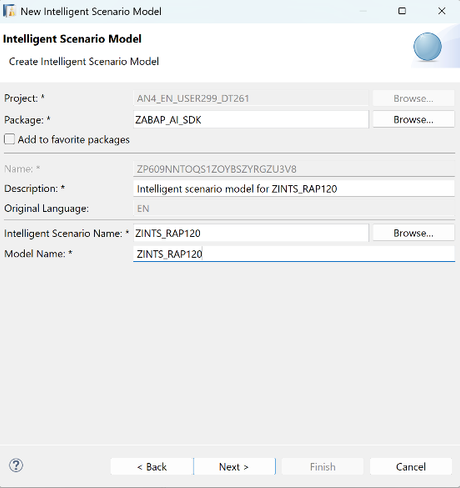Enable Add to favorite packages checkbox
Screen dimensions: 460x488
tap(9, 139)
